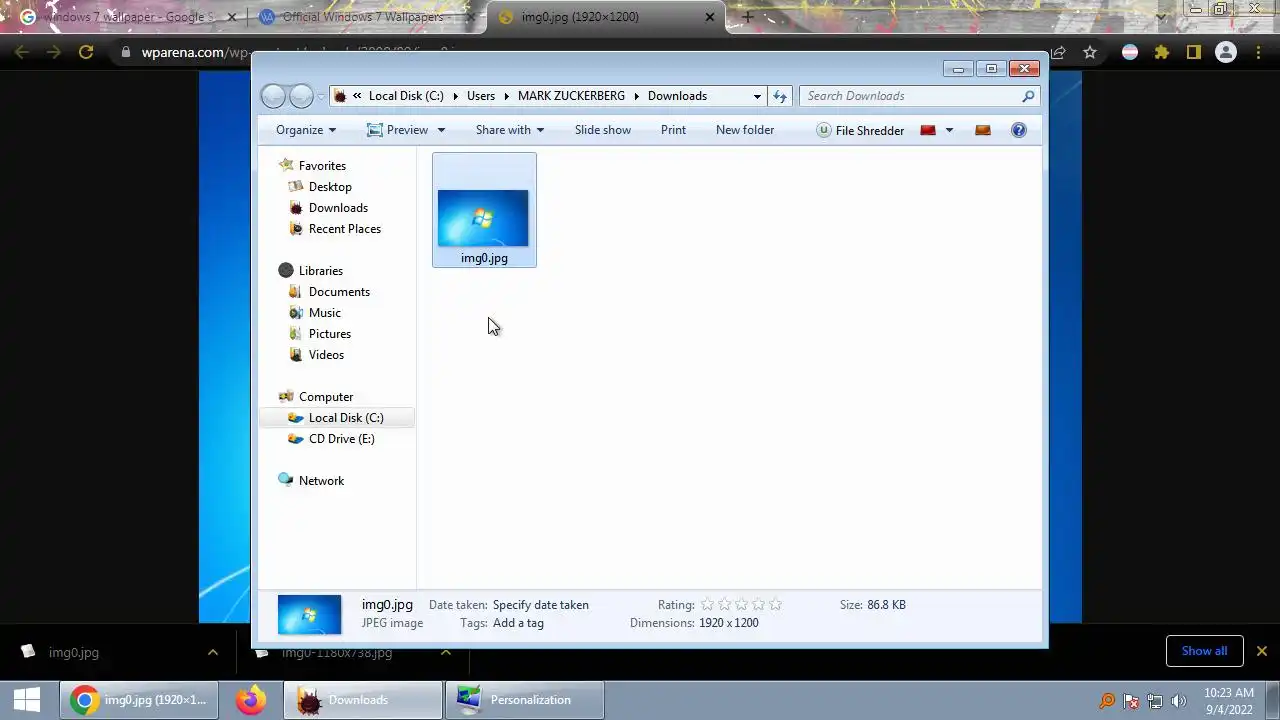Viewport: 1280px width, 720px height.
Task: Select Libraries in the navigation pane
Action: click(320, 271)
